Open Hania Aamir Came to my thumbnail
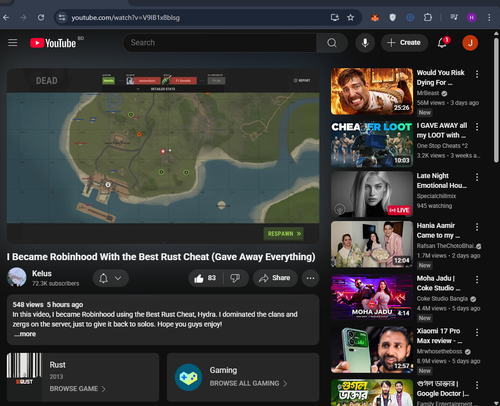Image resolution: width=500 pixels, height=406 pixels. (x=372, y=244)
